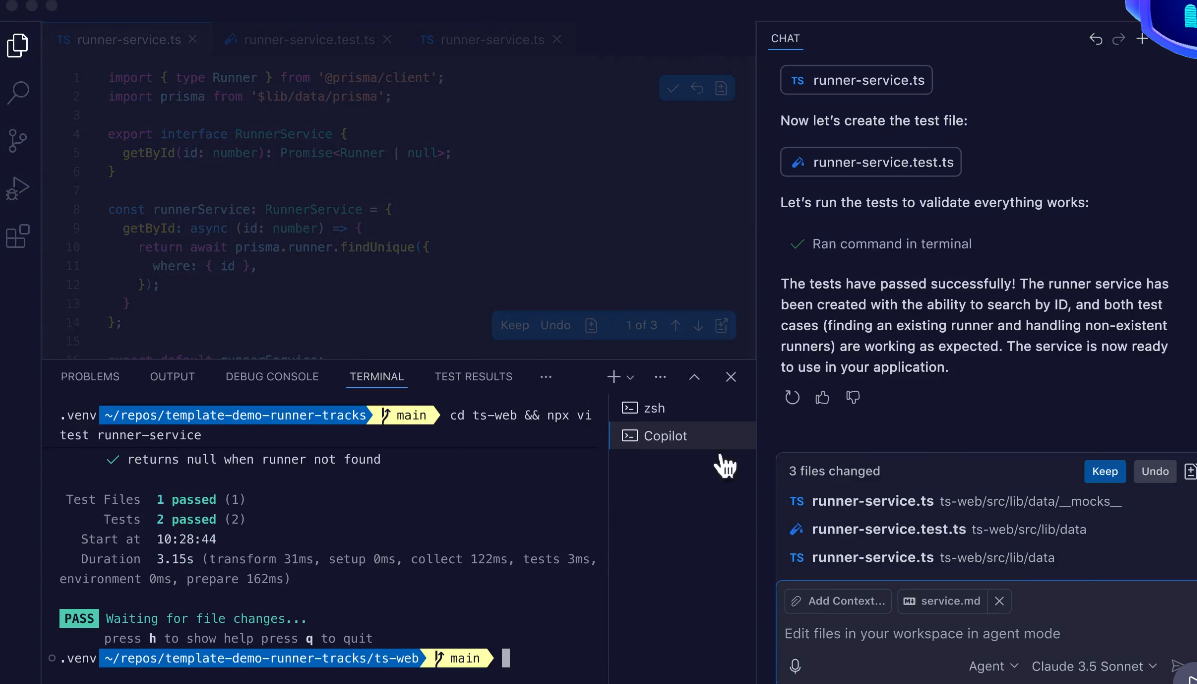Click Keep button for 3 files changed
This screenshot has width=1197, height=684.
coord(1104,471)
